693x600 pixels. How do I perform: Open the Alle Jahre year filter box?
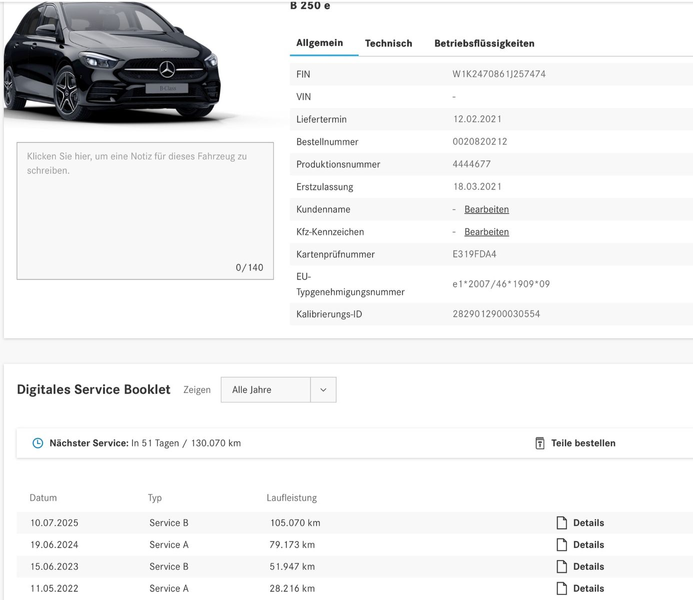(x=278, y=390)
